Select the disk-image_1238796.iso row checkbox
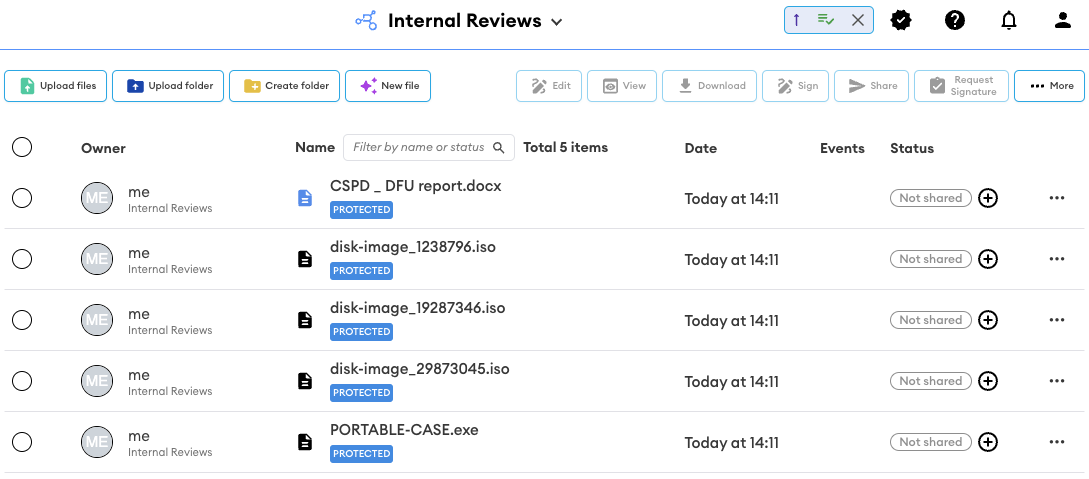The height and width of the screenshot is (479, 1089). pos(22,260)
